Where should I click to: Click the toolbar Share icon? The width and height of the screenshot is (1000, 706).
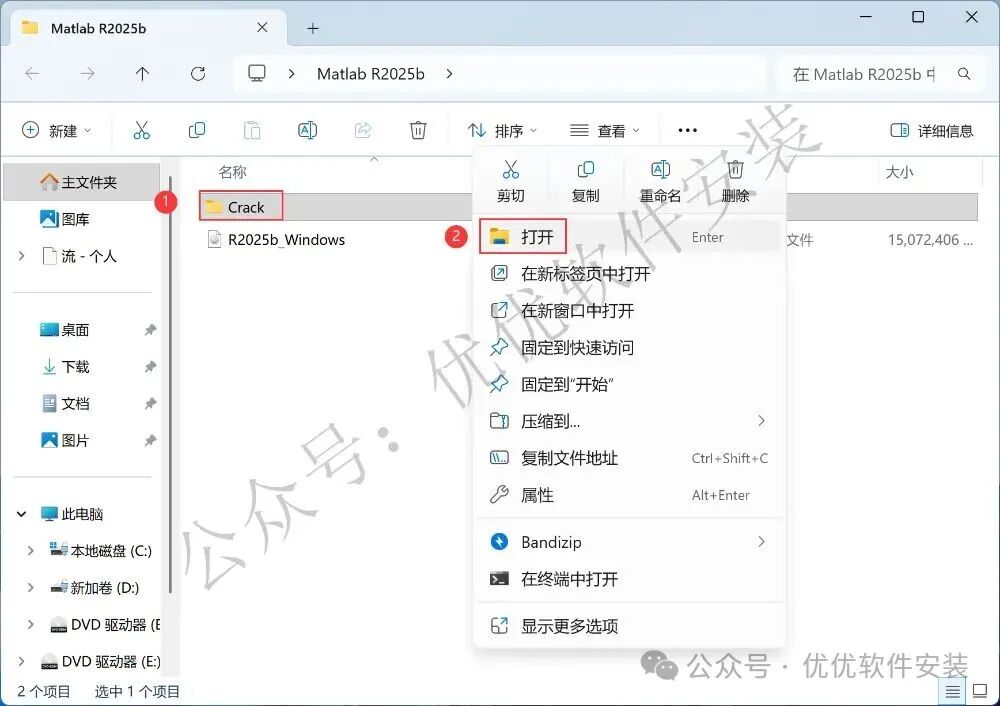363,130
